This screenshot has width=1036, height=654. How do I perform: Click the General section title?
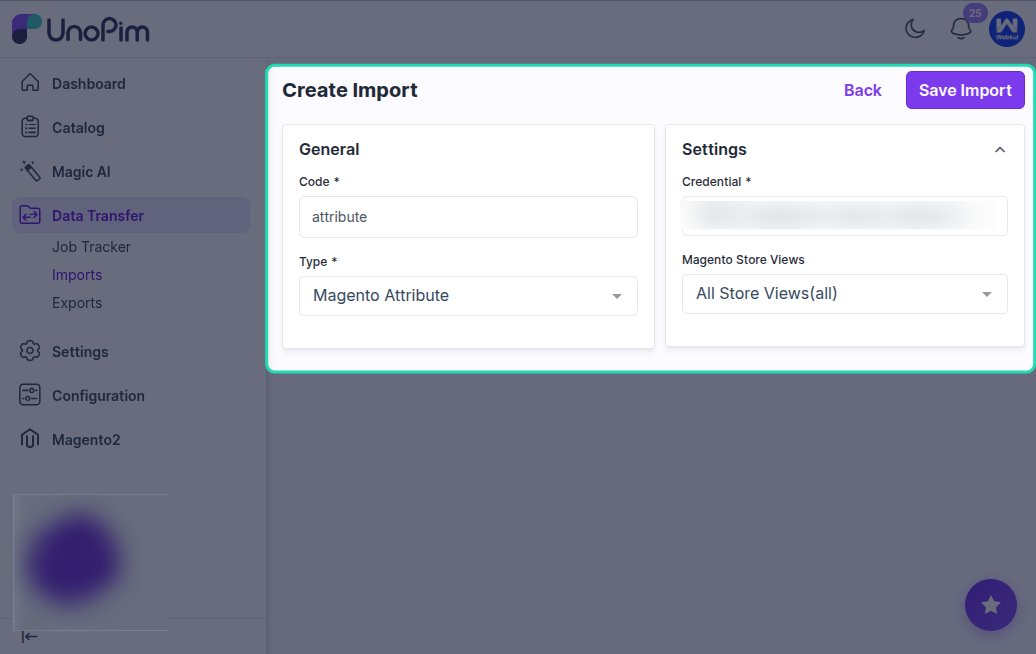[x=329, y=149]
